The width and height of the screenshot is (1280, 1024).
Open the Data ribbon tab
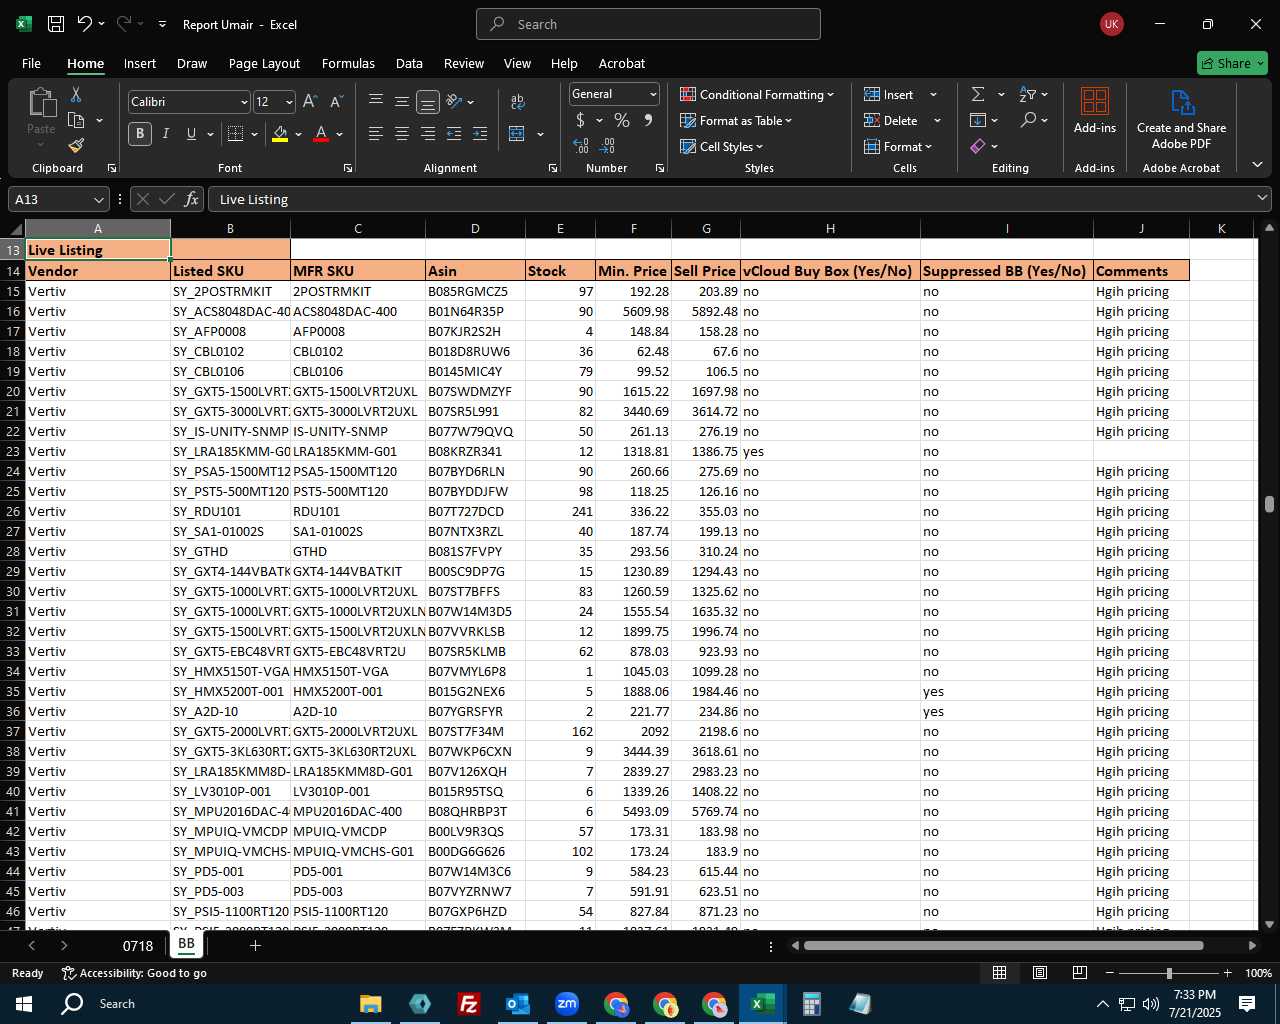(409, 63)
